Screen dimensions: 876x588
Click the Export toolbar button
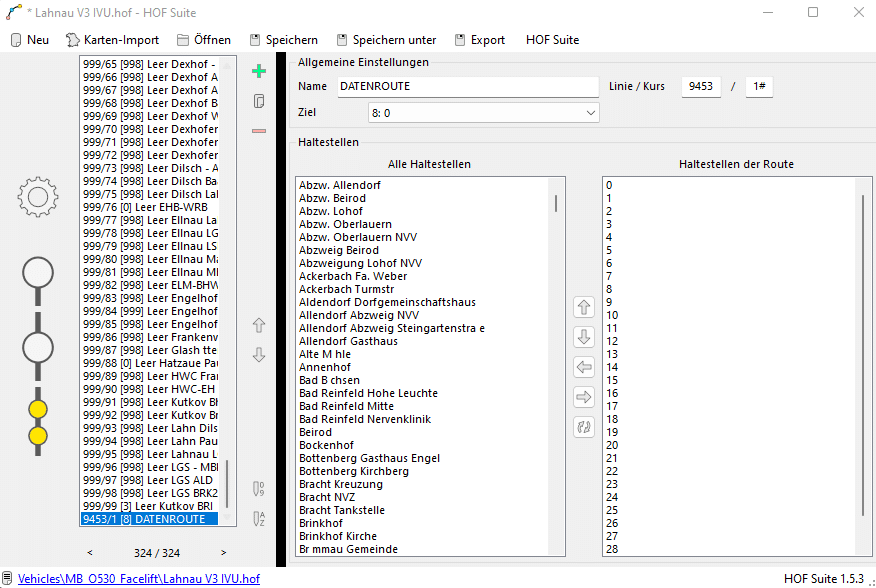point(480,40)
